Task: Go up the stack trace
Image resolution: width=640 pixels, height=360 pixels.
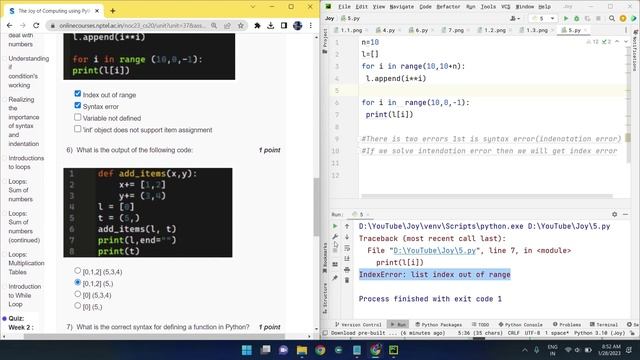Action: pyautogui.click(x=347, y=226)
